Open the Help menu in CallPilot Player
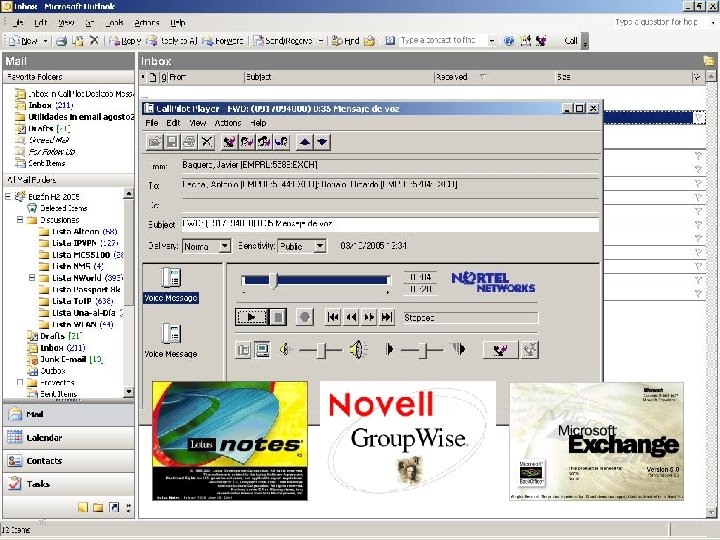This screenshot has height=540, width=720. (x=258, y=123)
